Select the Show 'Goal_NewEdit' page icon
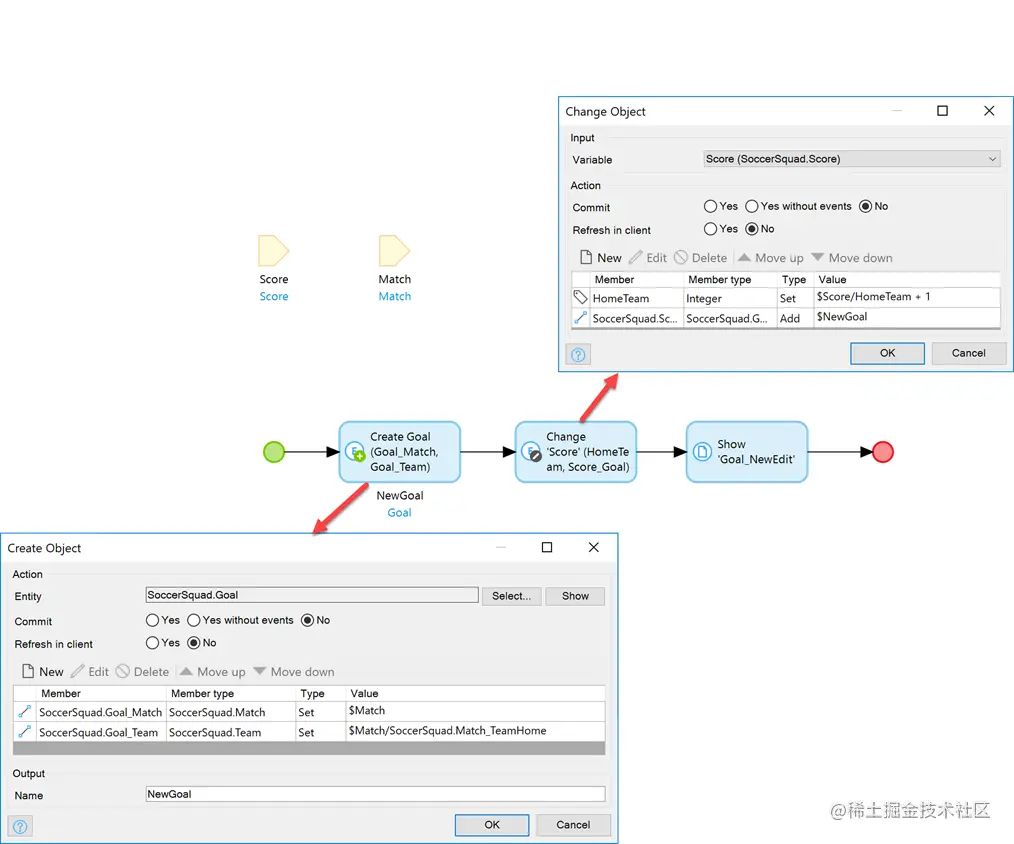Image resolution: width=1014 pixels, height=844 pixels. [x=702, y=451]
